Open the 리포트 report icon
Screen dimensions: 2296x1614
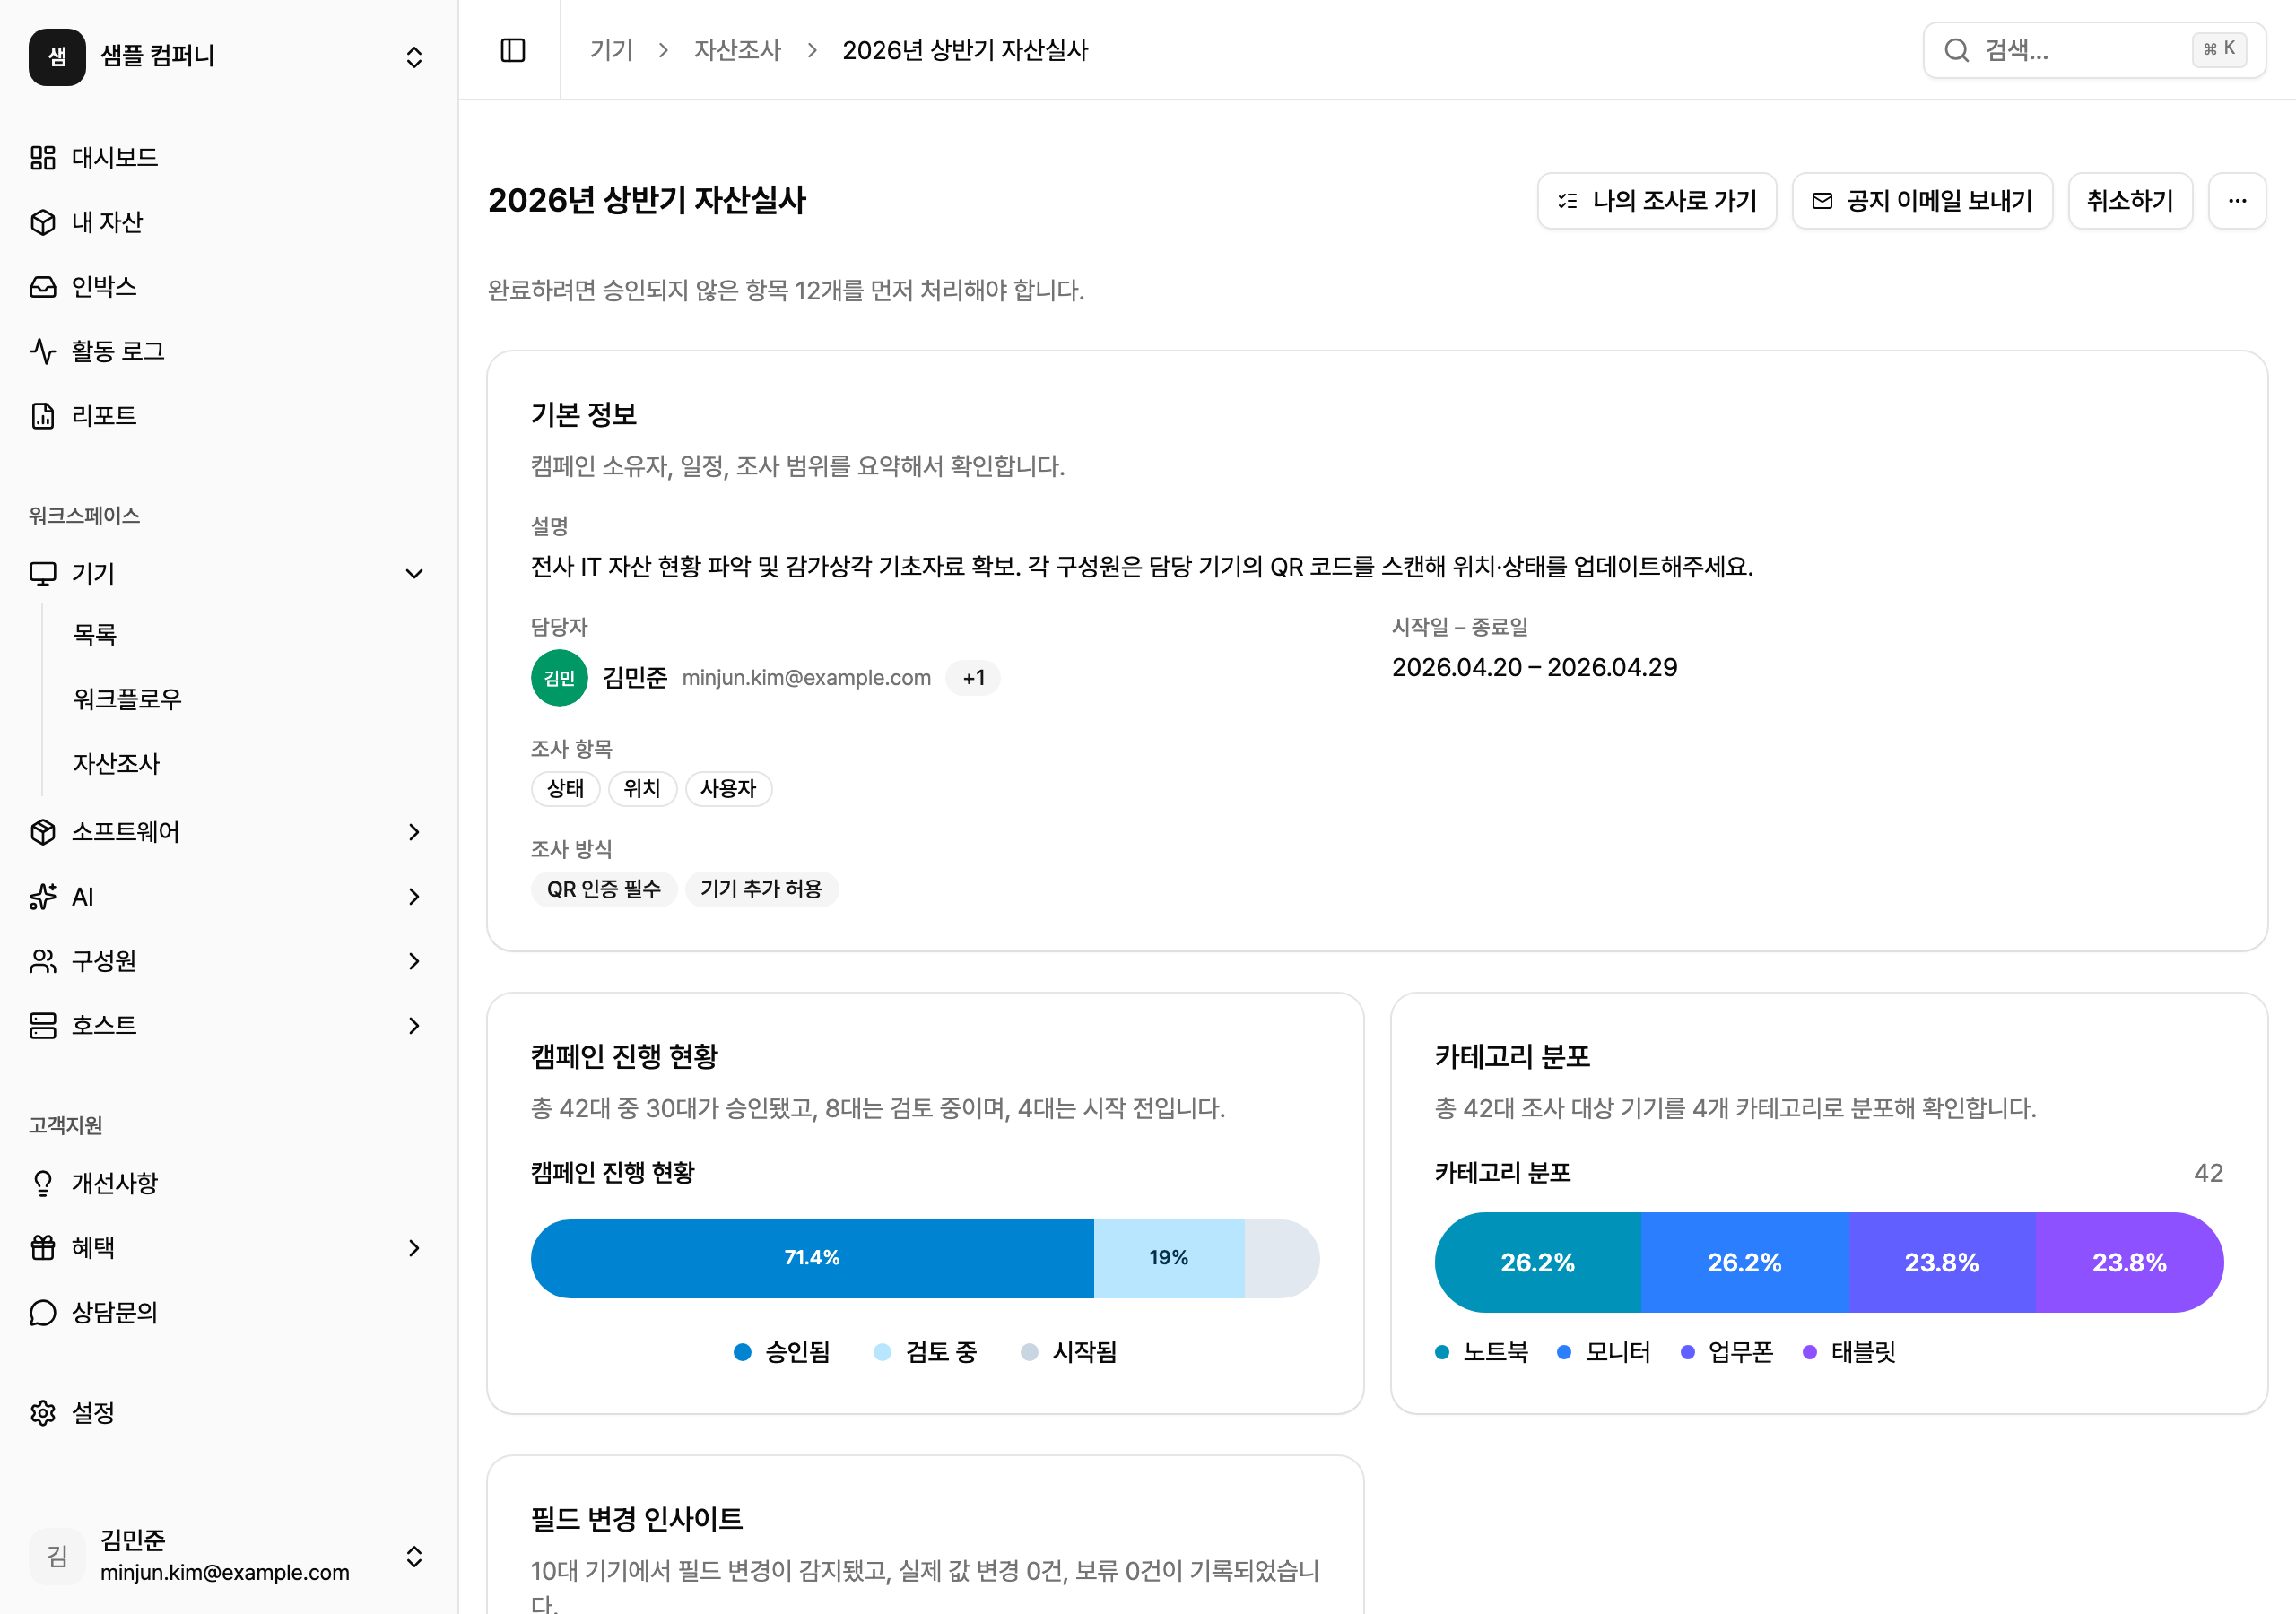point(43,416)
